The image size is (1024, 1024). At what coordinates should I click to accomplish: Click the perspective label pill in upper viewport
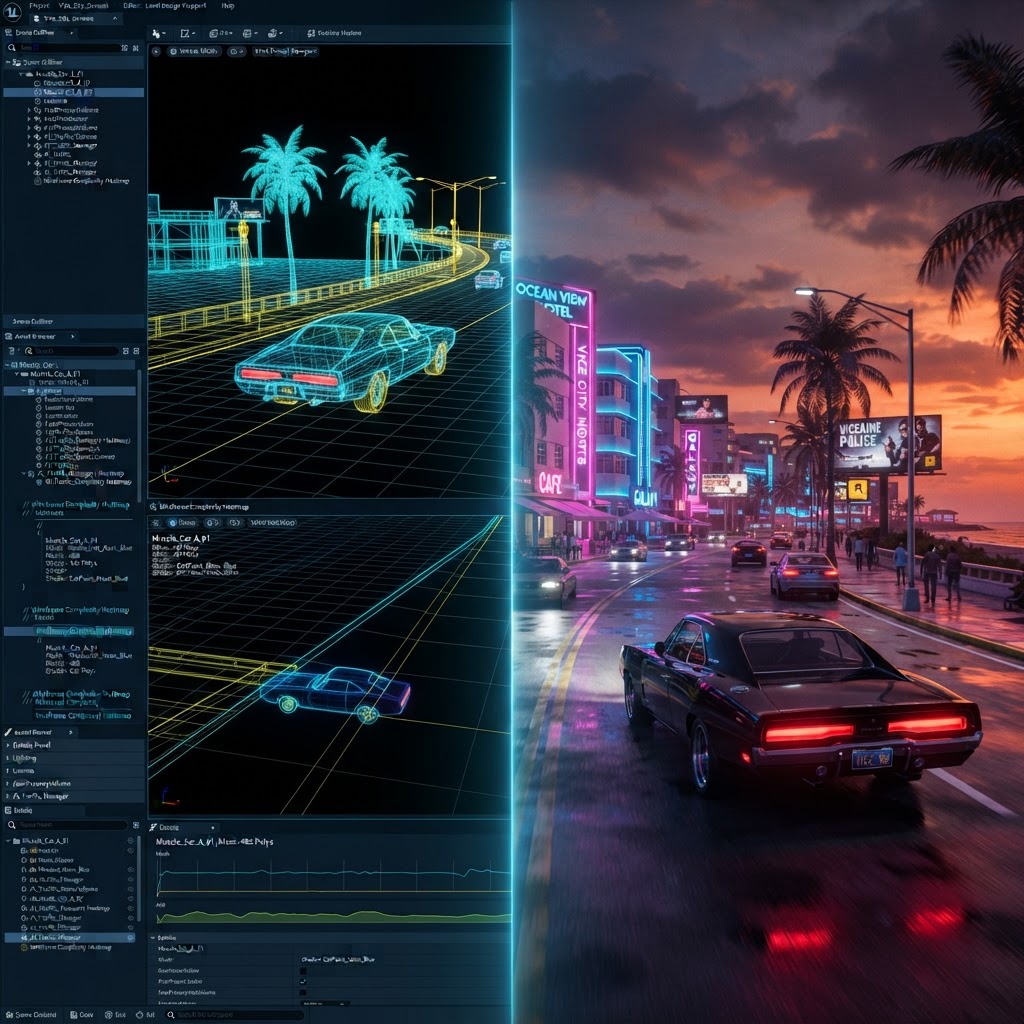285,52
